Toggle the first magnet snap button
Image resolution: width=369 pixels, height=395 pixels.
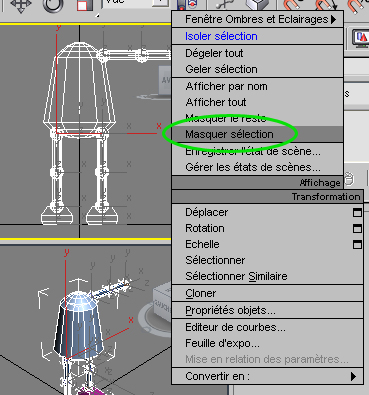(x=292, y=5)
